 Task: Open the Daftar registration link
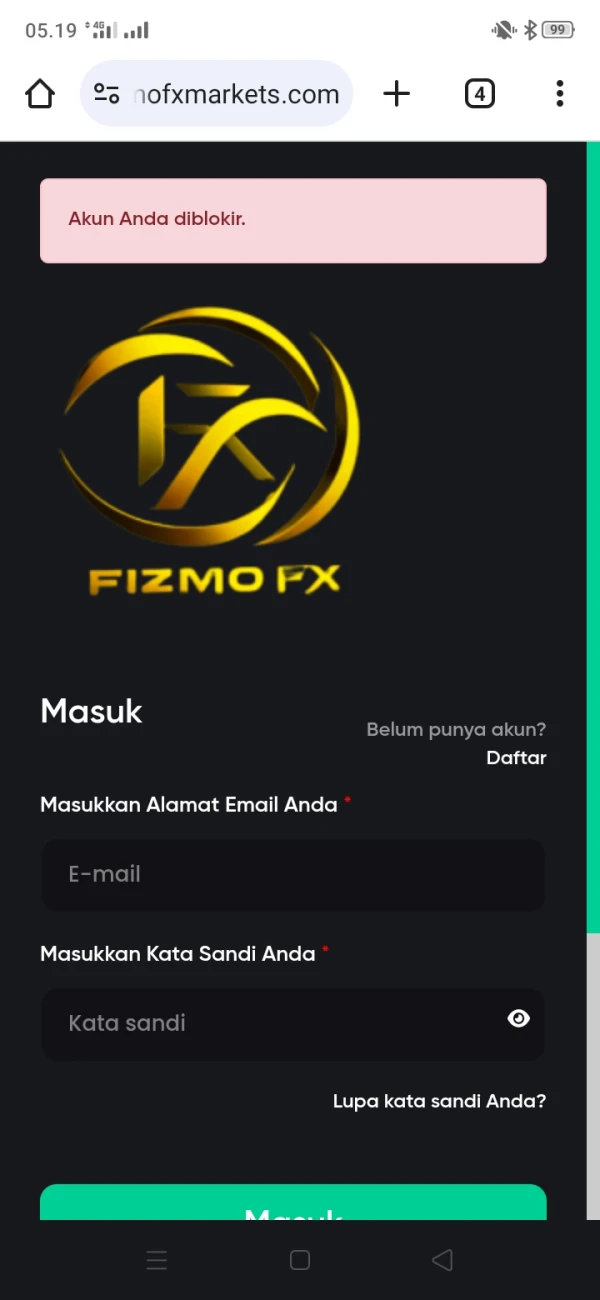pos(516,758)
